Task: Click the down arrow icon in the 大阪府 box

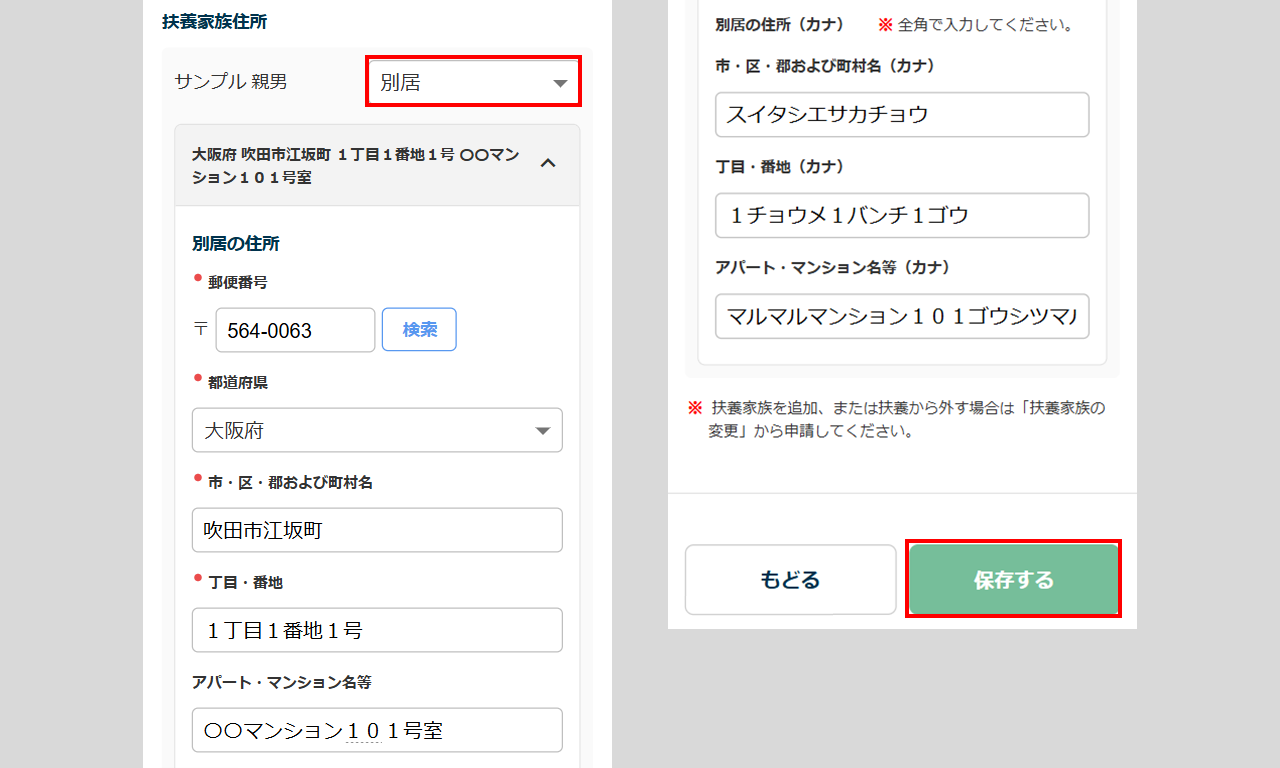Action: coord(542,431)
